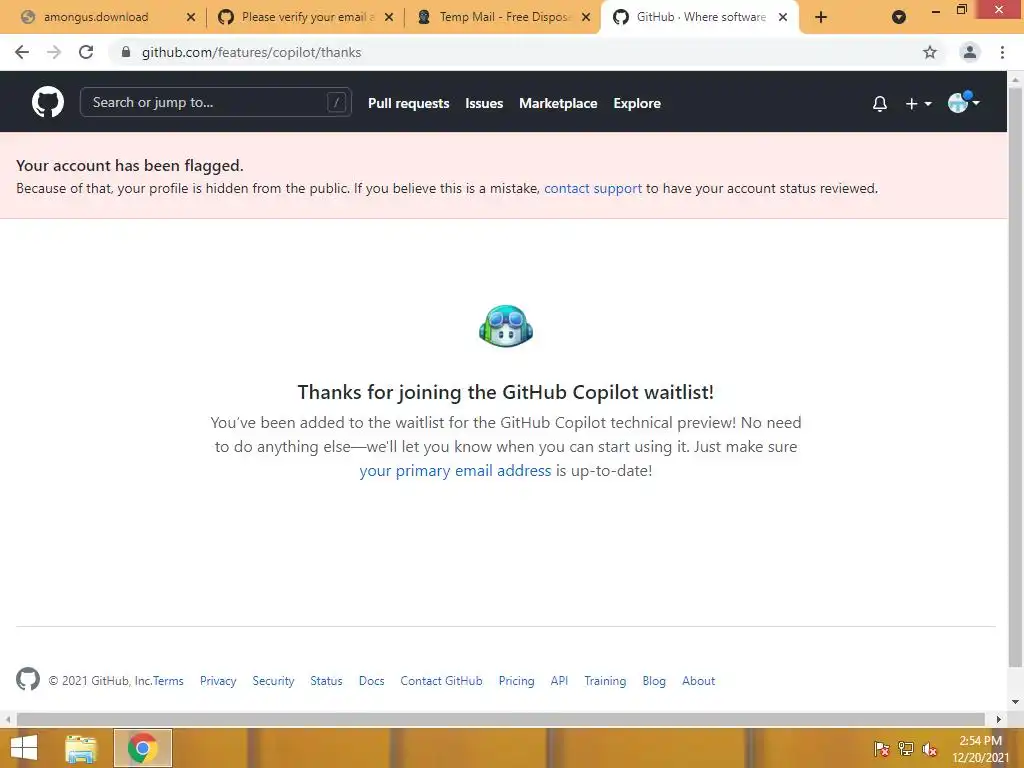Switch to Temp Mail tab
Viewport: 1024px width, 768px height.
[505, 17]
